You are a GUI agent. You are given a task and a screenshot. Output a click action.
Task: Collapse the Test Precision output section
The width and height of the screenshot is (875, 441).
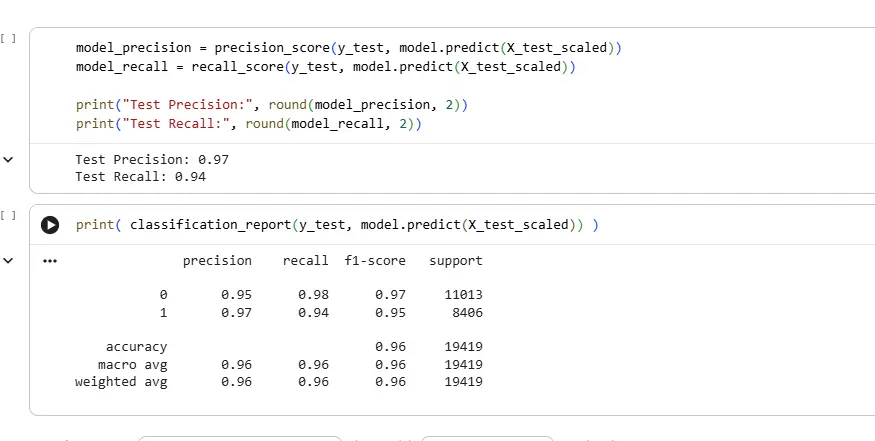[9, 160]
